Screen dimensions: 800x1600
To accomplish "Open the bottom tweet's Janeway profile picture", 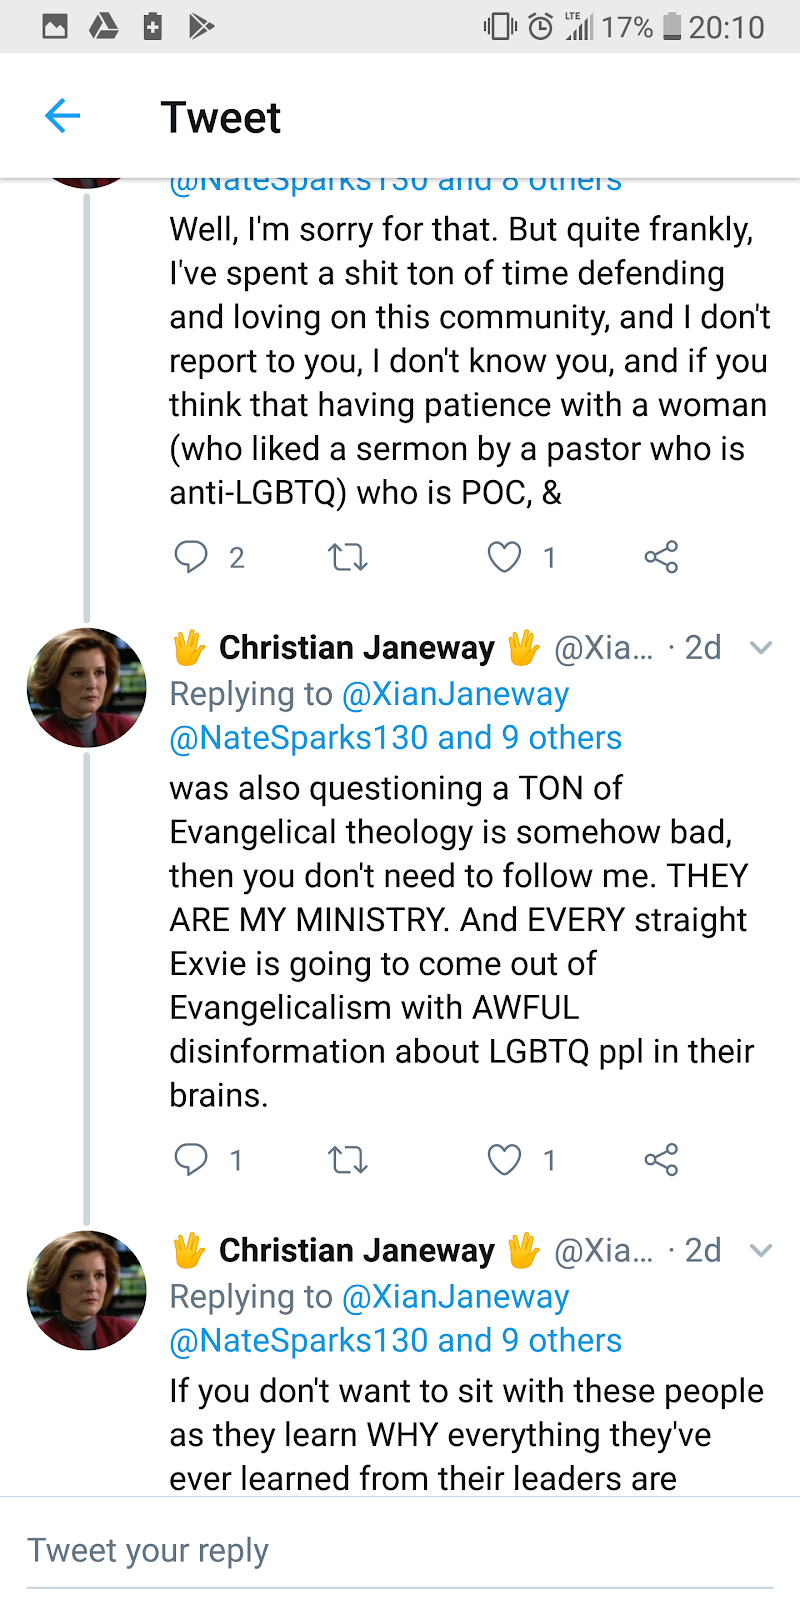I will tap(87, 1290).
